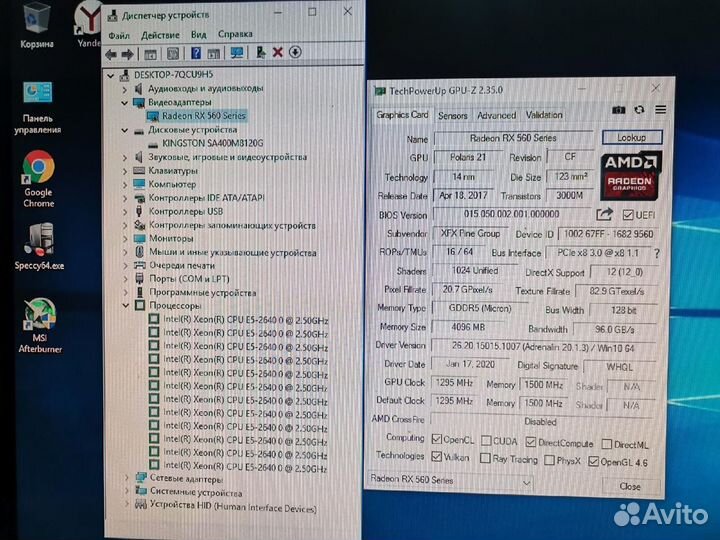720x540 pixels.
Task: Toggle the PhysX checkbox
Action: click(549, 460)
